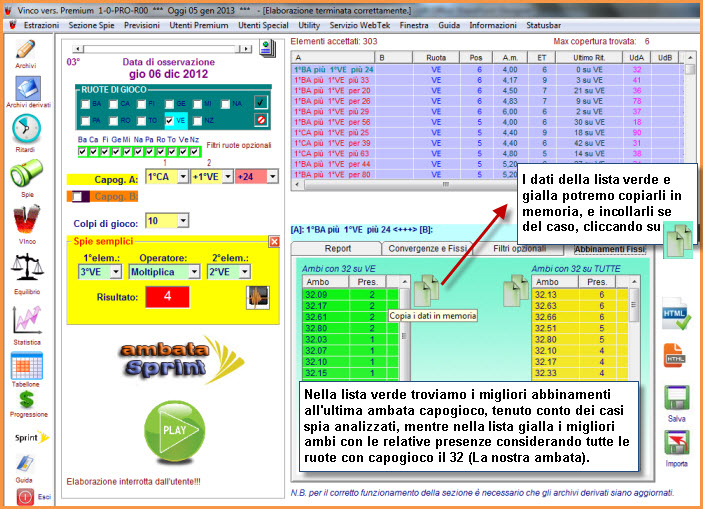703x509 pixels.
Task: Toggle the NZ wheel checkbox
Action: click(197, 121)
